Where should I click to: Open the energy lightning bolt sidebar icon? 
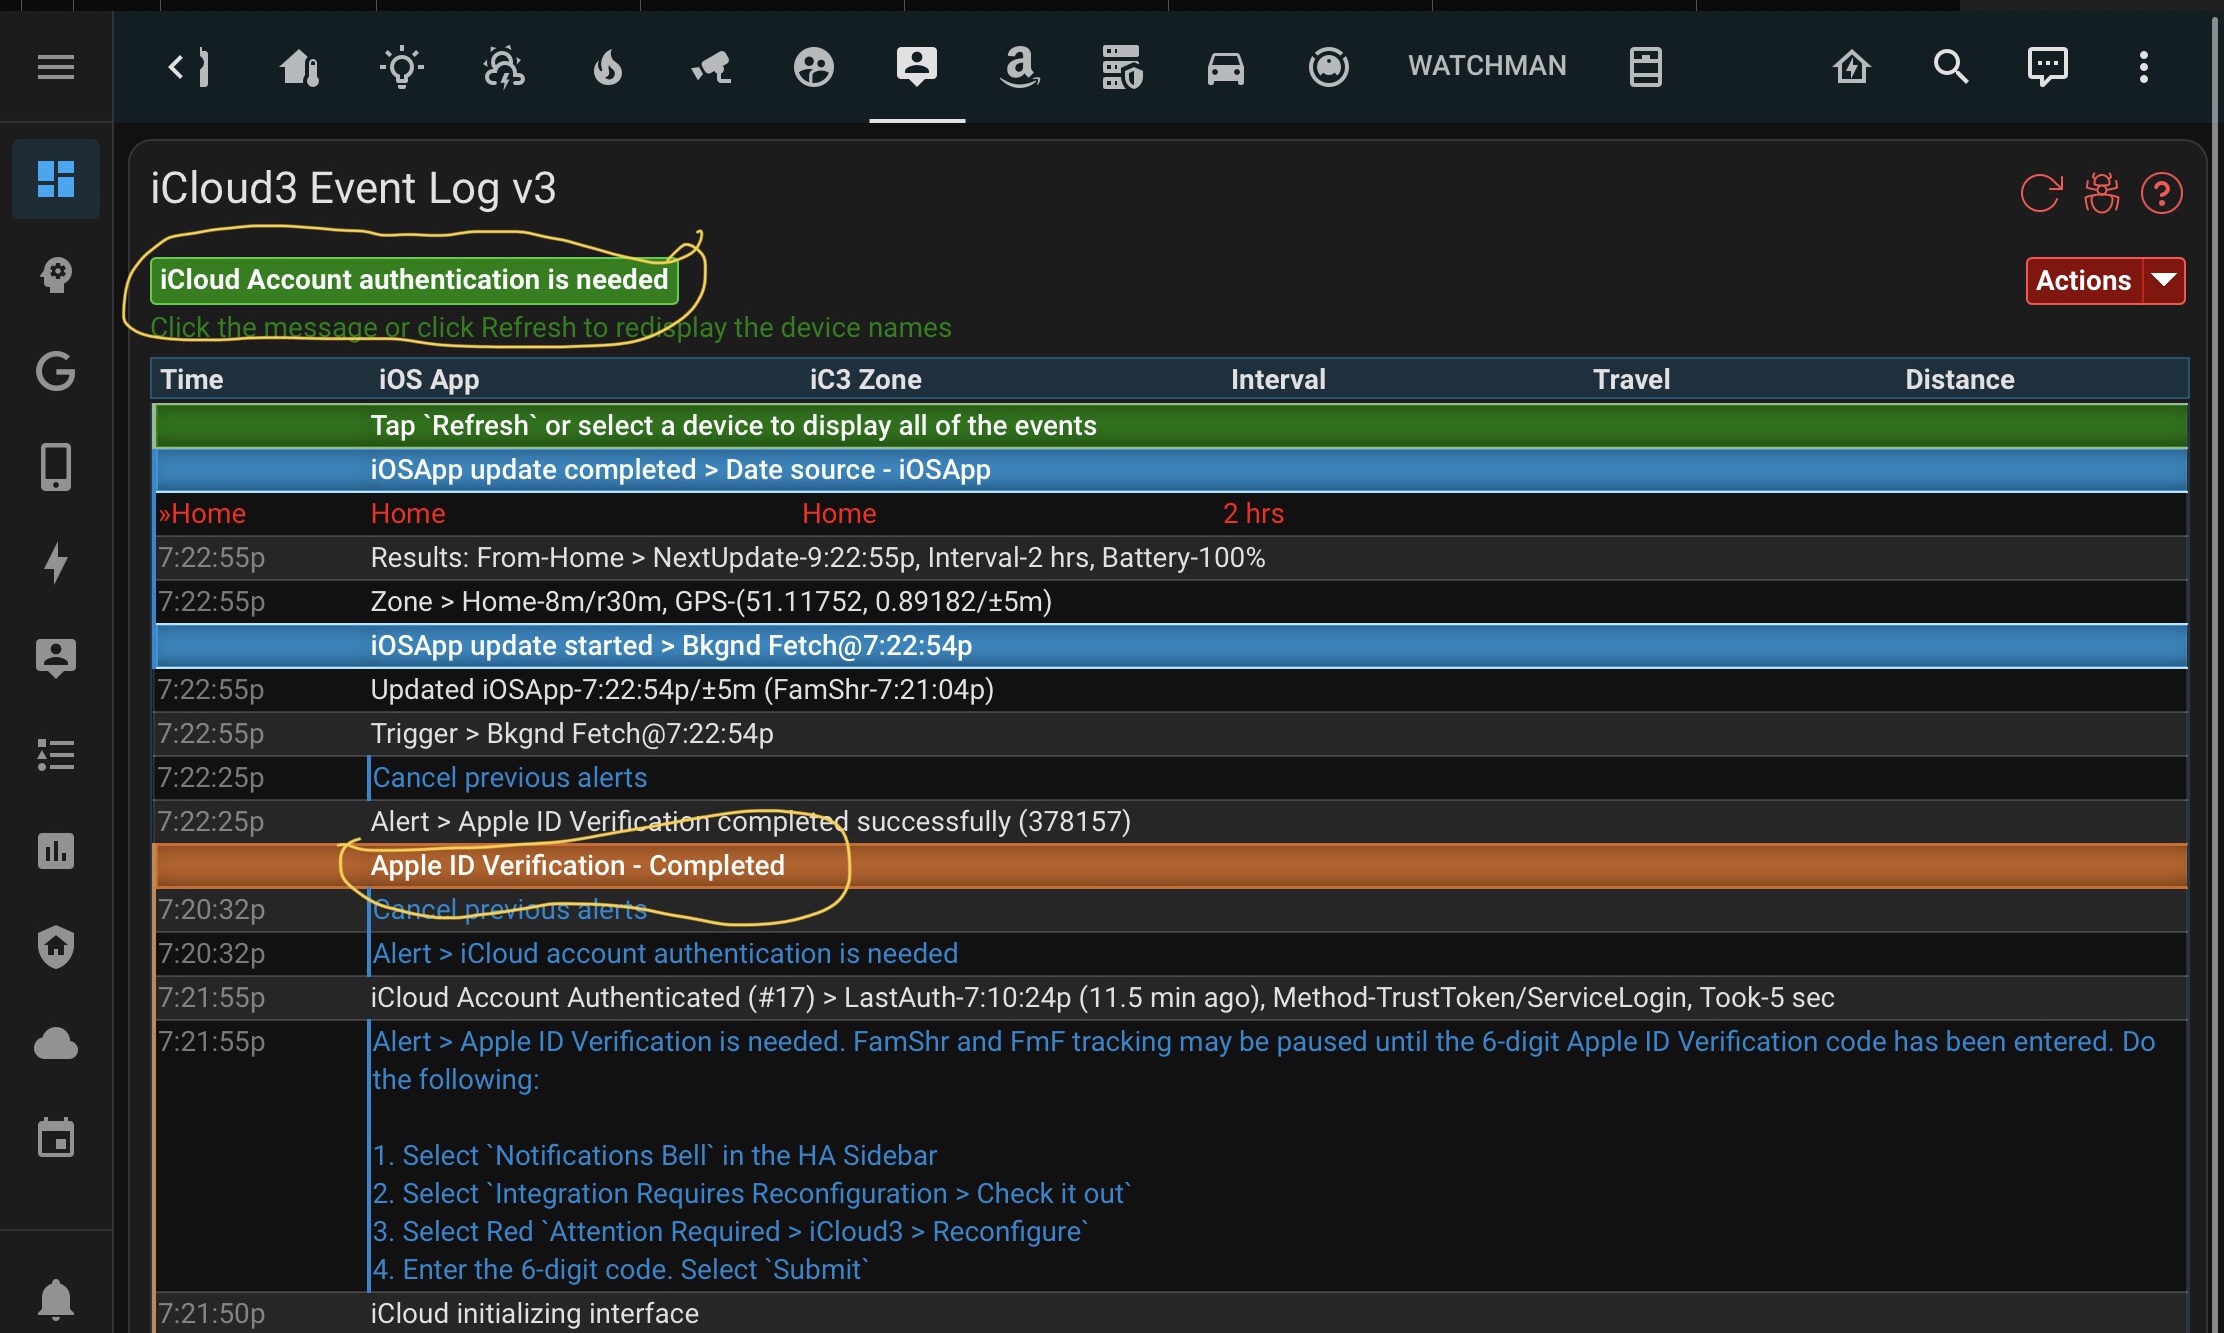(56, 563)
